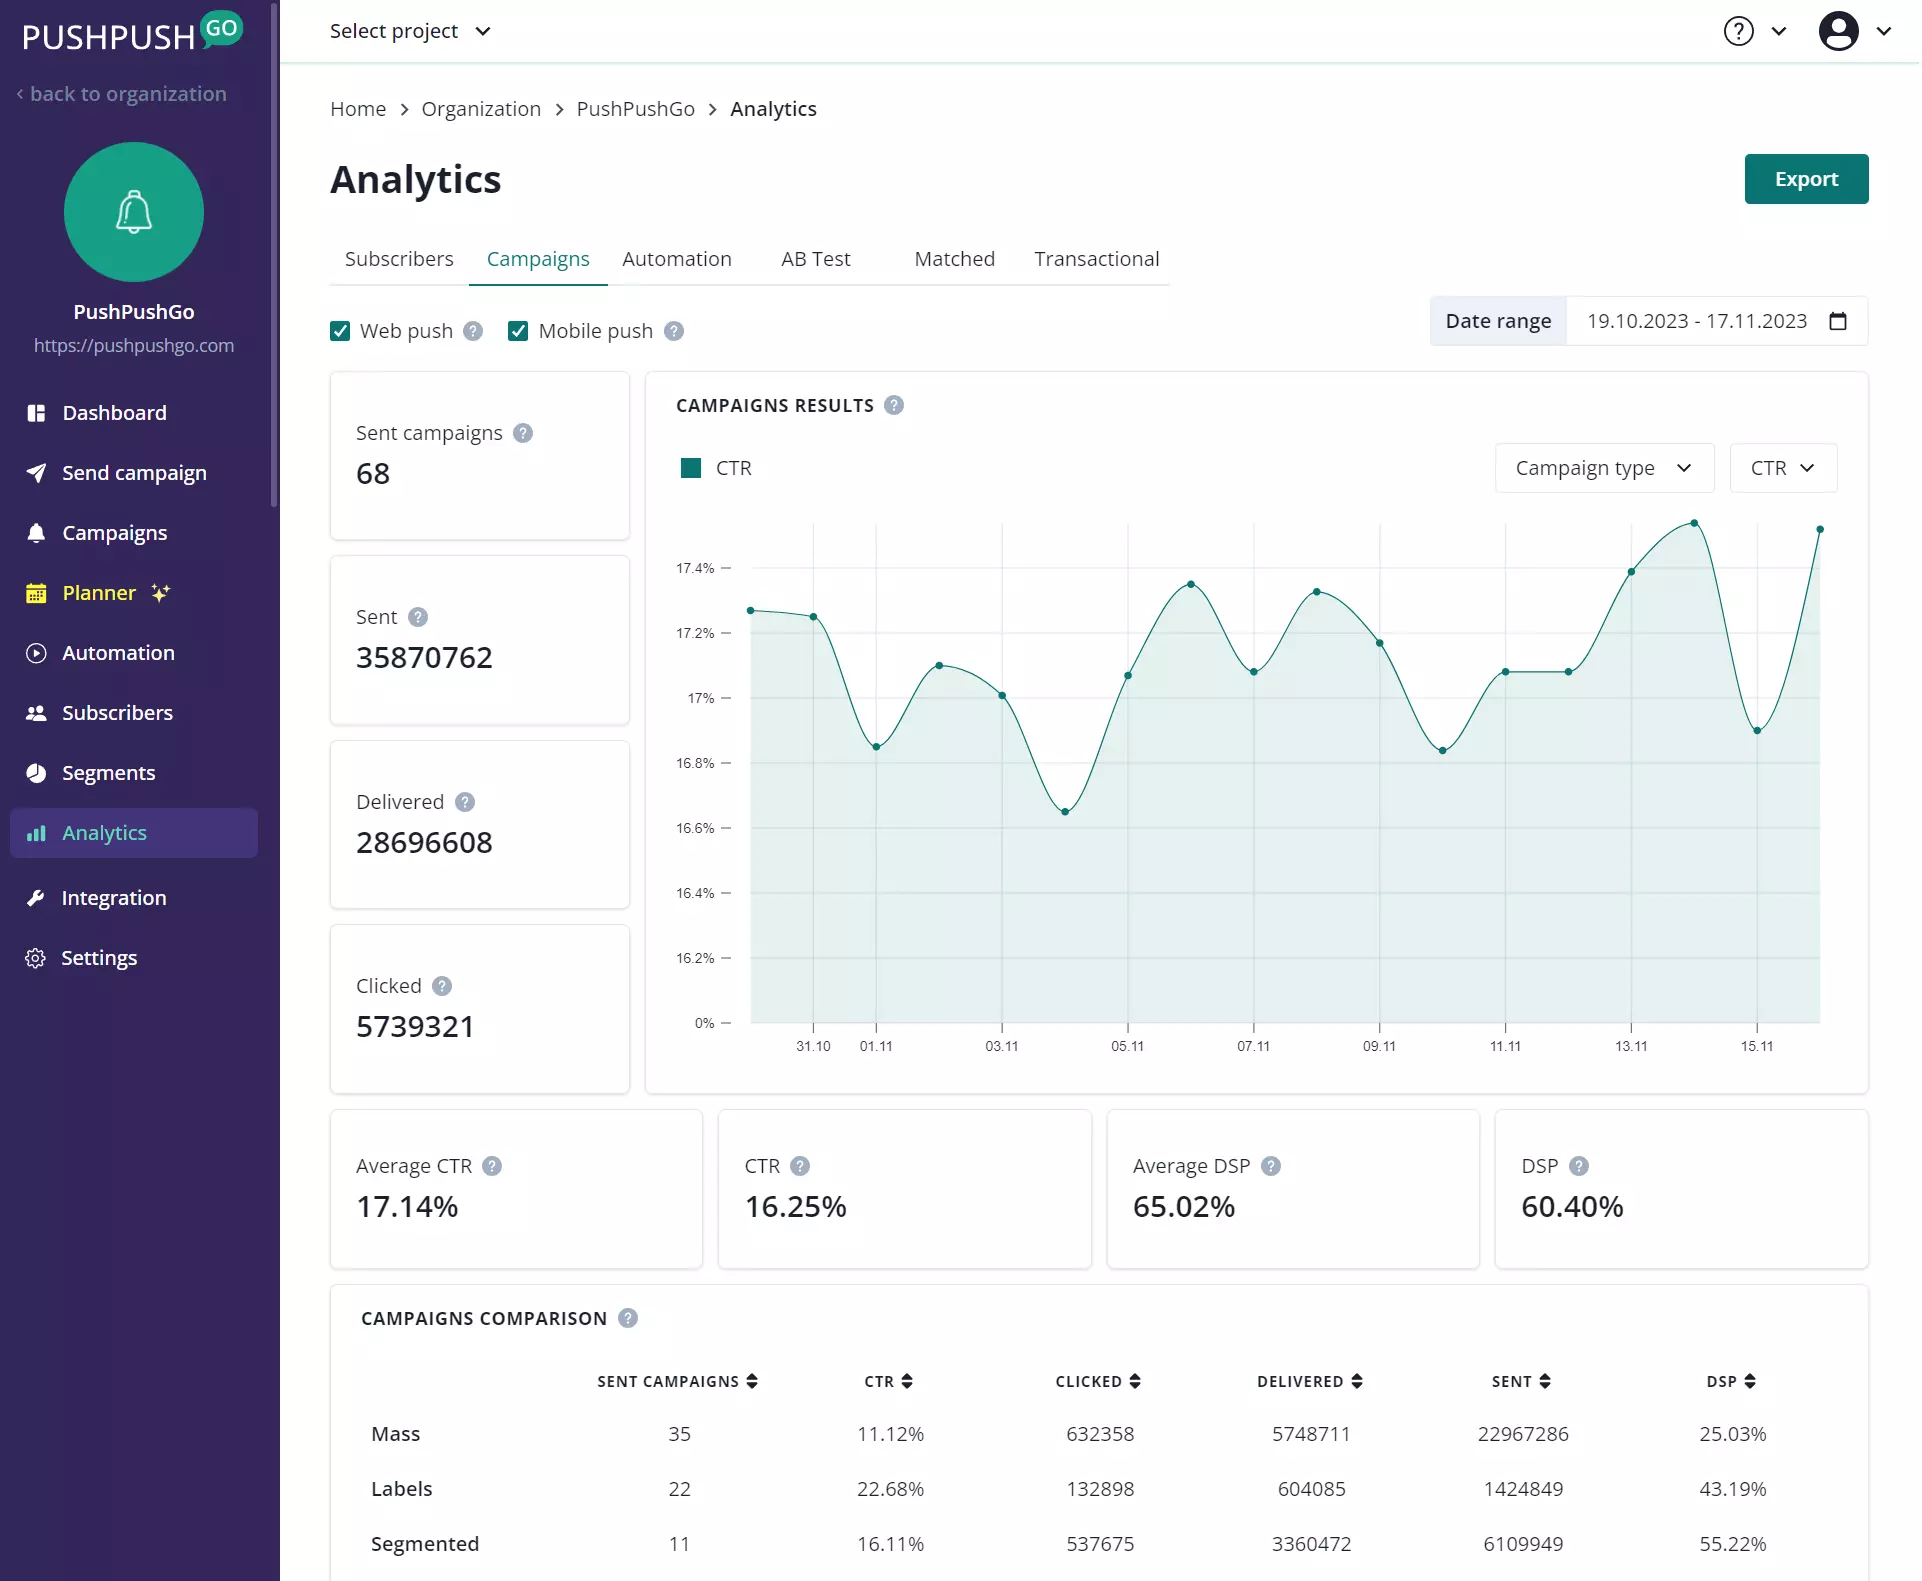Toggle the CTR legend series in chart

(716, 468)
